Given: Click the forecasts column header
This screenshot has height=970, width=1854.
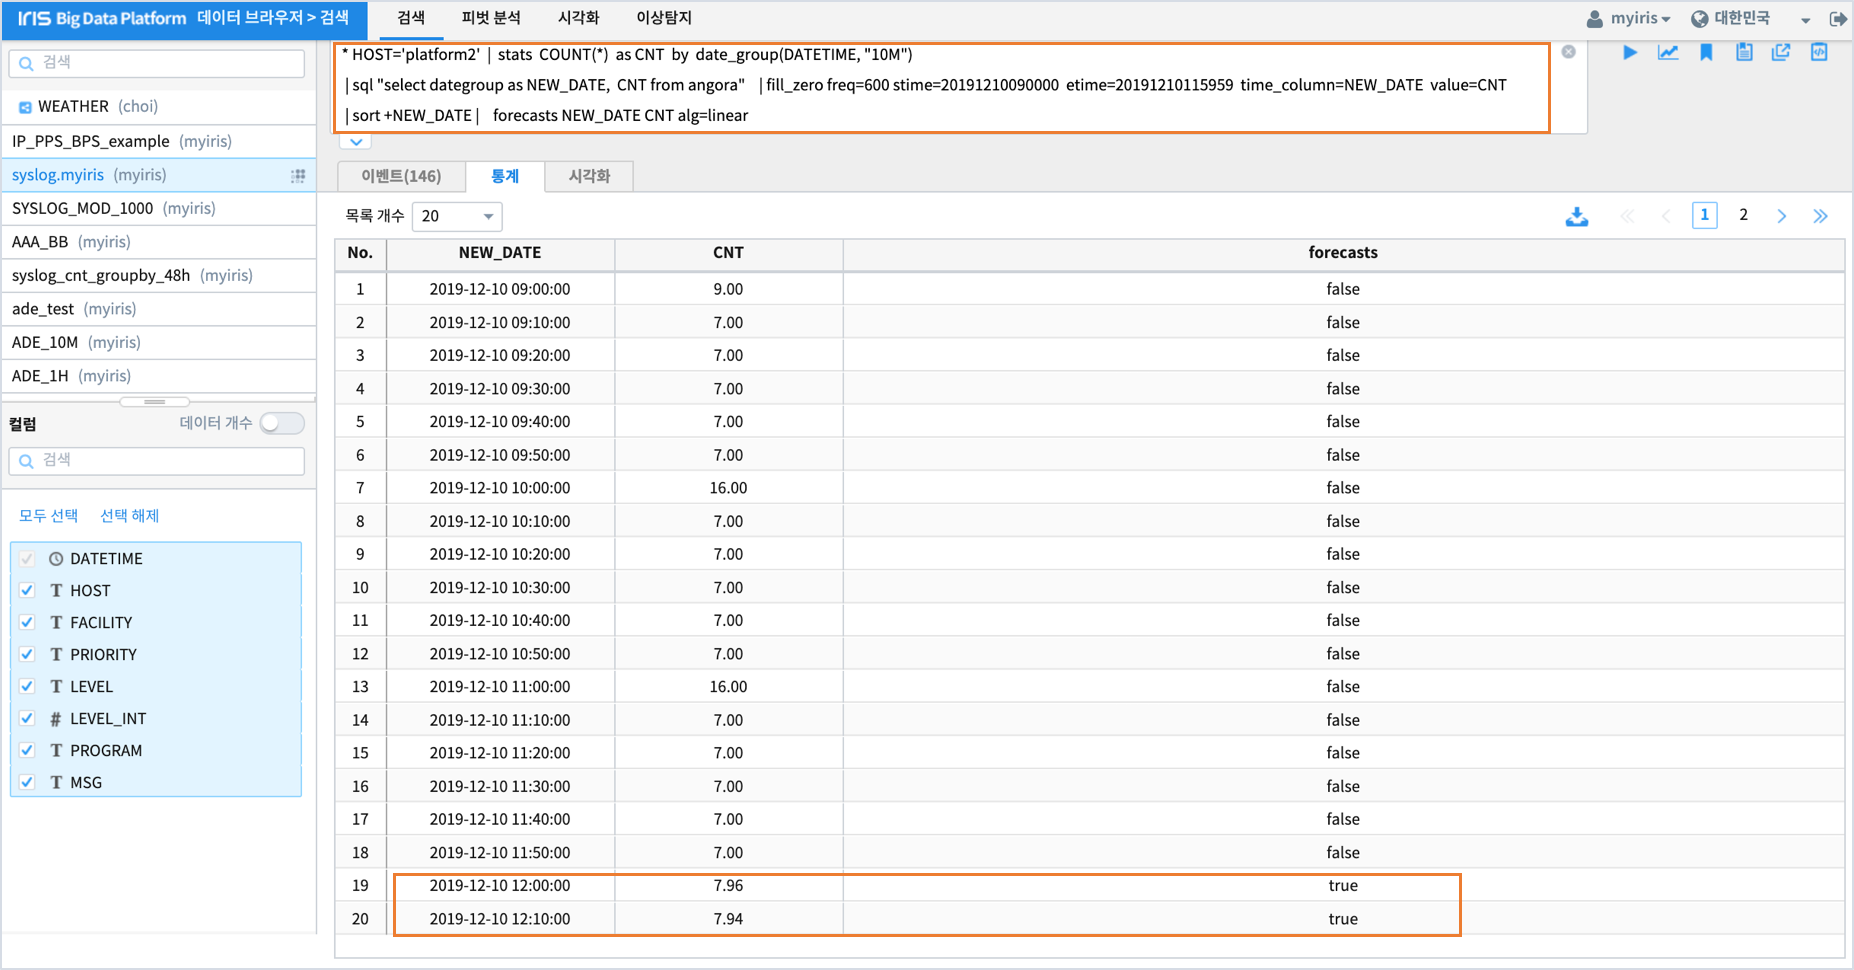Looking at the screenshot, I should (1343, 253).
